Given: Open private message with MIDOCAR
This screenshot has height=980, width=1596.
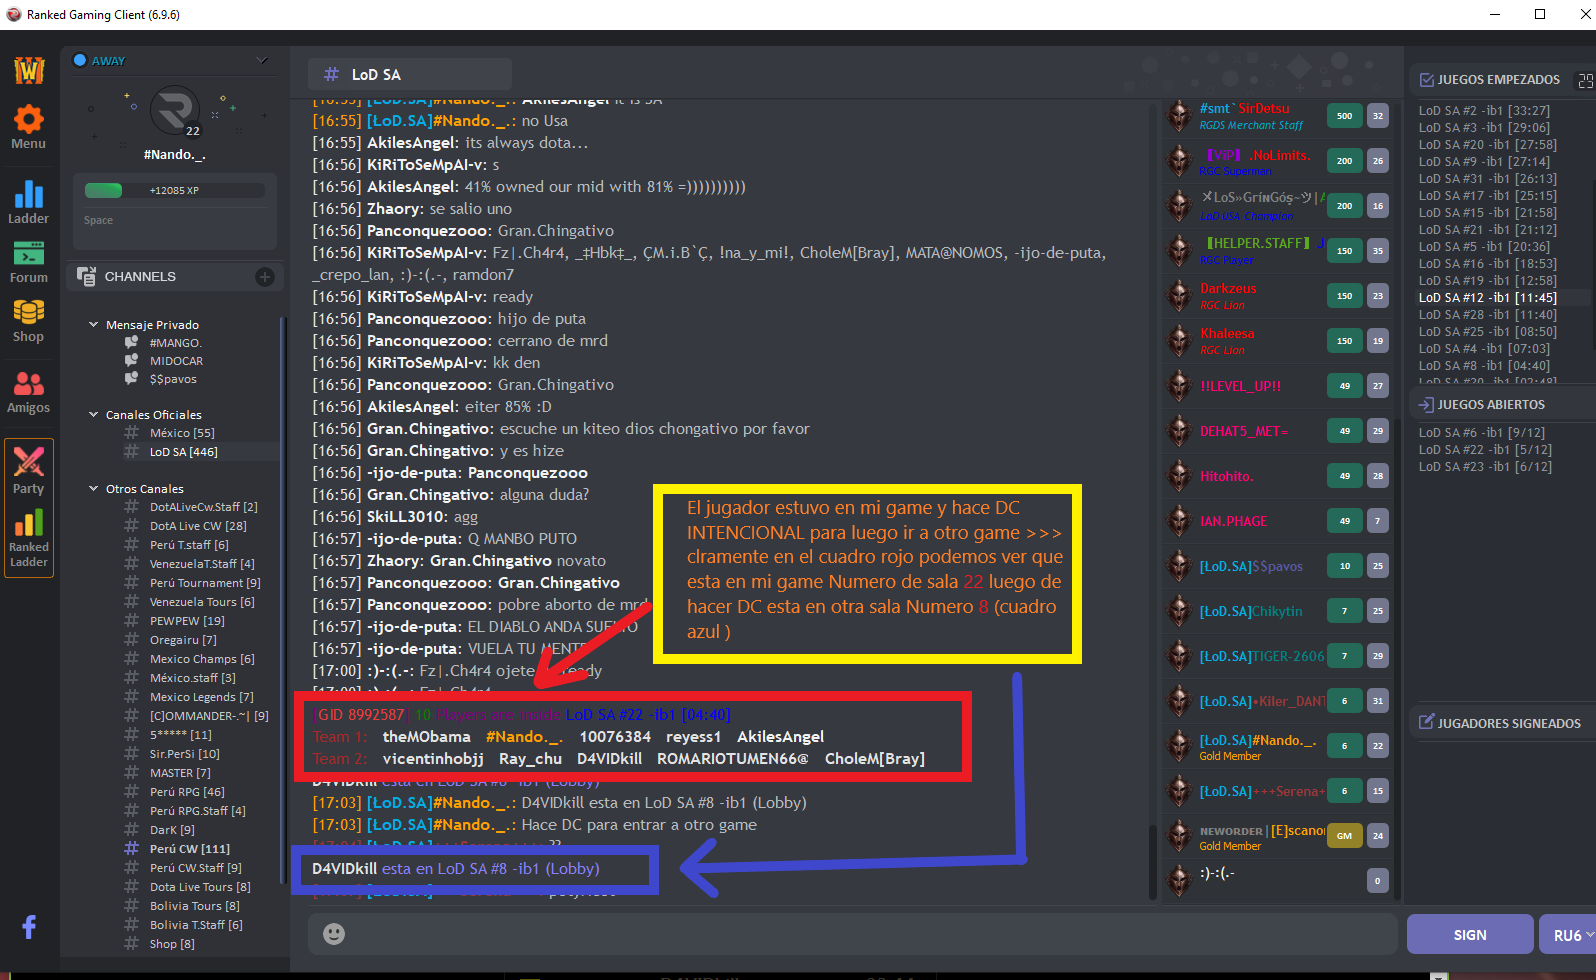Looking at the screenshot, I should tap(176, 361).
